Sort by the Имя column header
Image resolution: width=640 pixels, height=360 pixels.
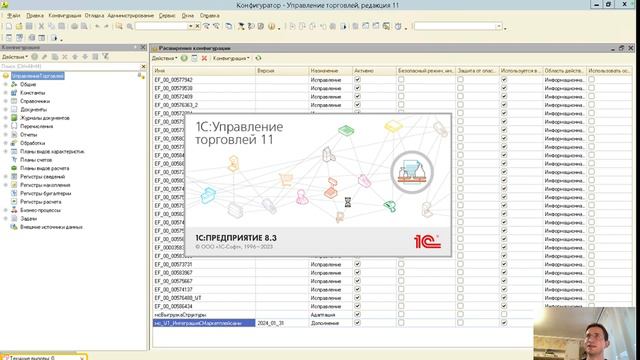click(x=204, y=71)
